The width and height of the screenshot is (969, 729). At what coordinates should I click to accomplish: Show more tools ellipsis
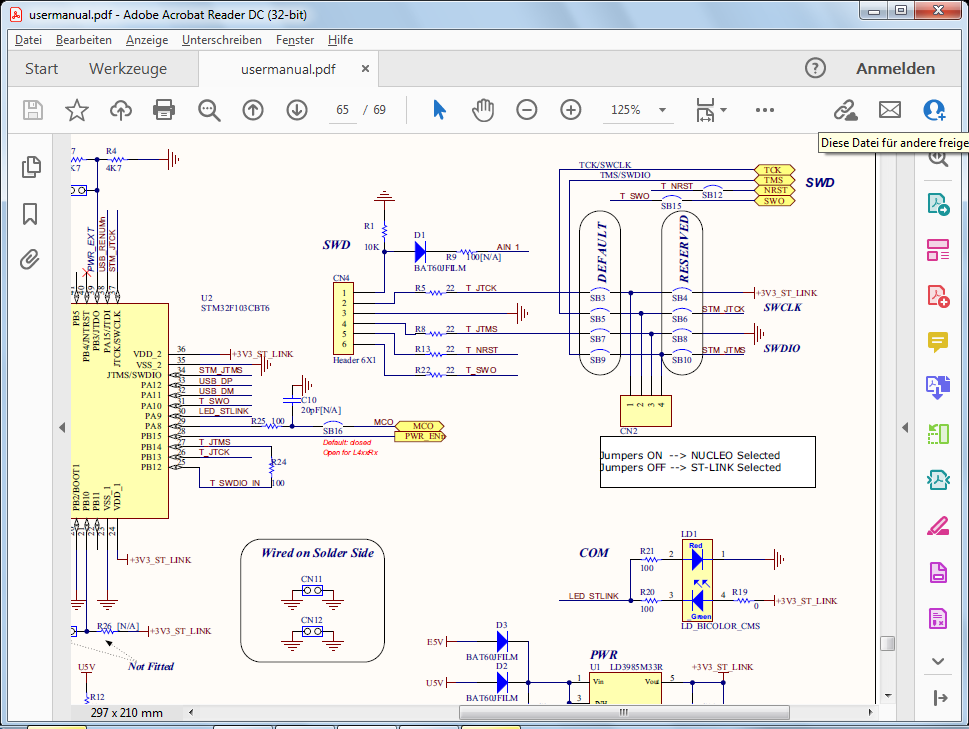(x=764, y=110)
